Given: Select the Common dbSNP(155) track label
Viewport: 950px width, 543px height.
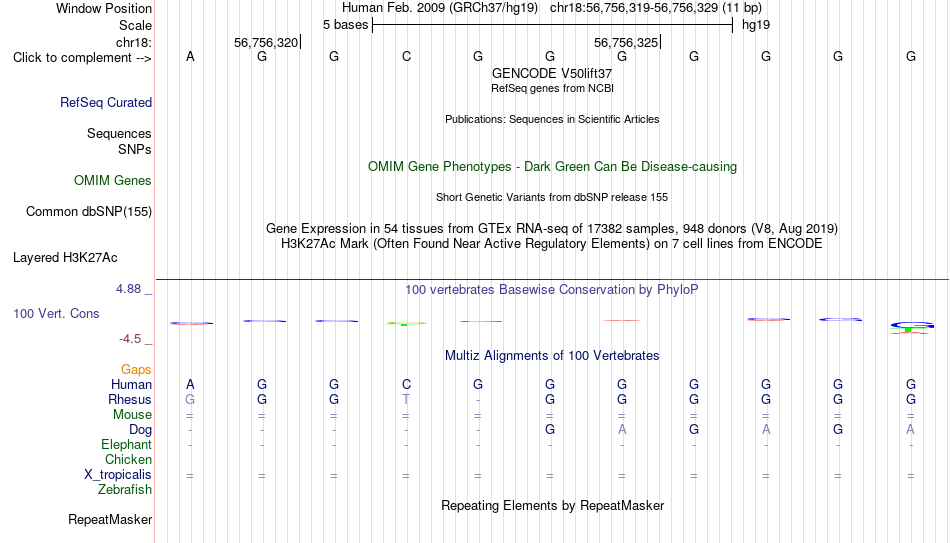Looking at the screenshot, I should (88, 212).
